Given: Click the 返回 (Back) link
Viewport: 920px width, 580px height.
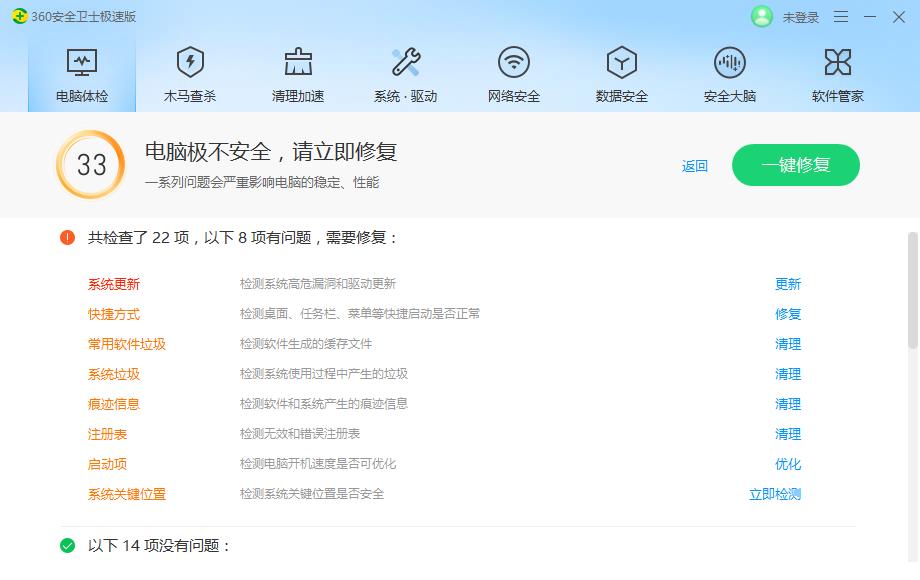Looking at the screenshot, I should coord(694,166).
